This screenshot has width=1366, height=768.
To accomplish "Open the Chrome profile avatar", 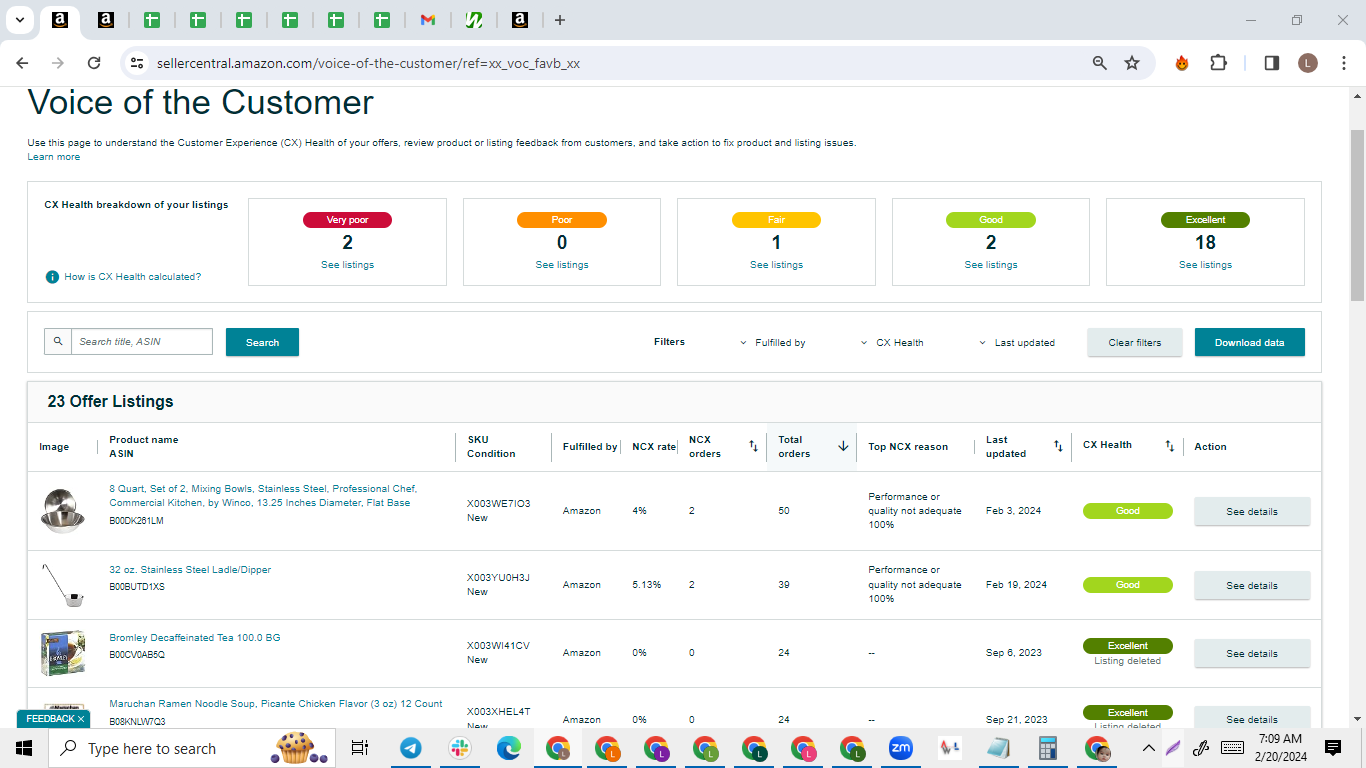I will coord(1308,63).
